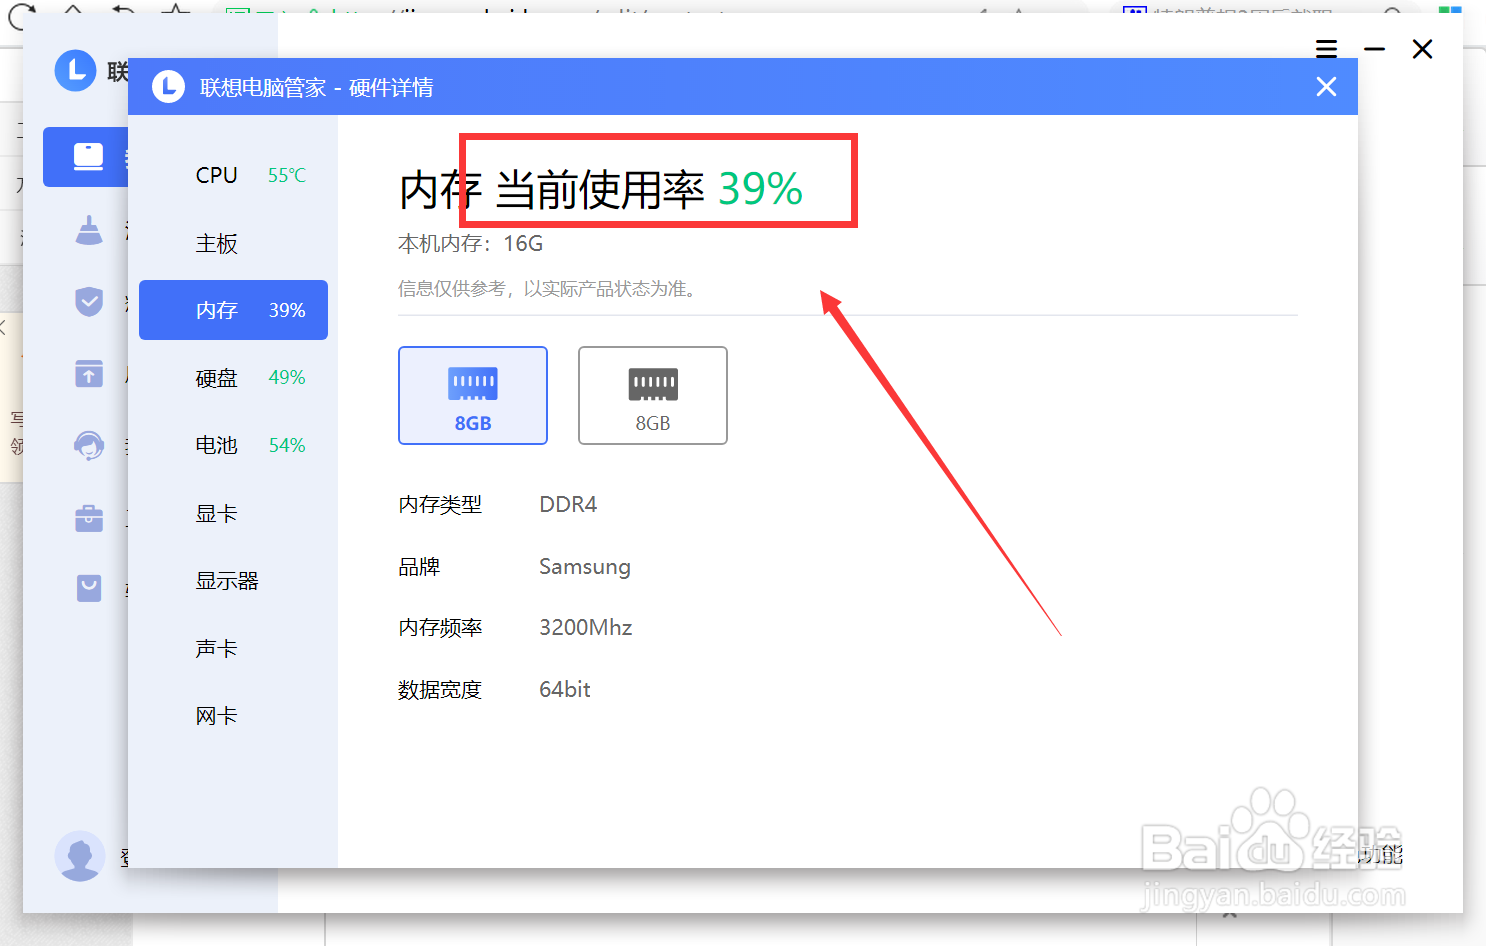Screen dimensions: 1486x946
Task: Click the 品牌 label
Action: pyautogui.click(x=419, y=567)
